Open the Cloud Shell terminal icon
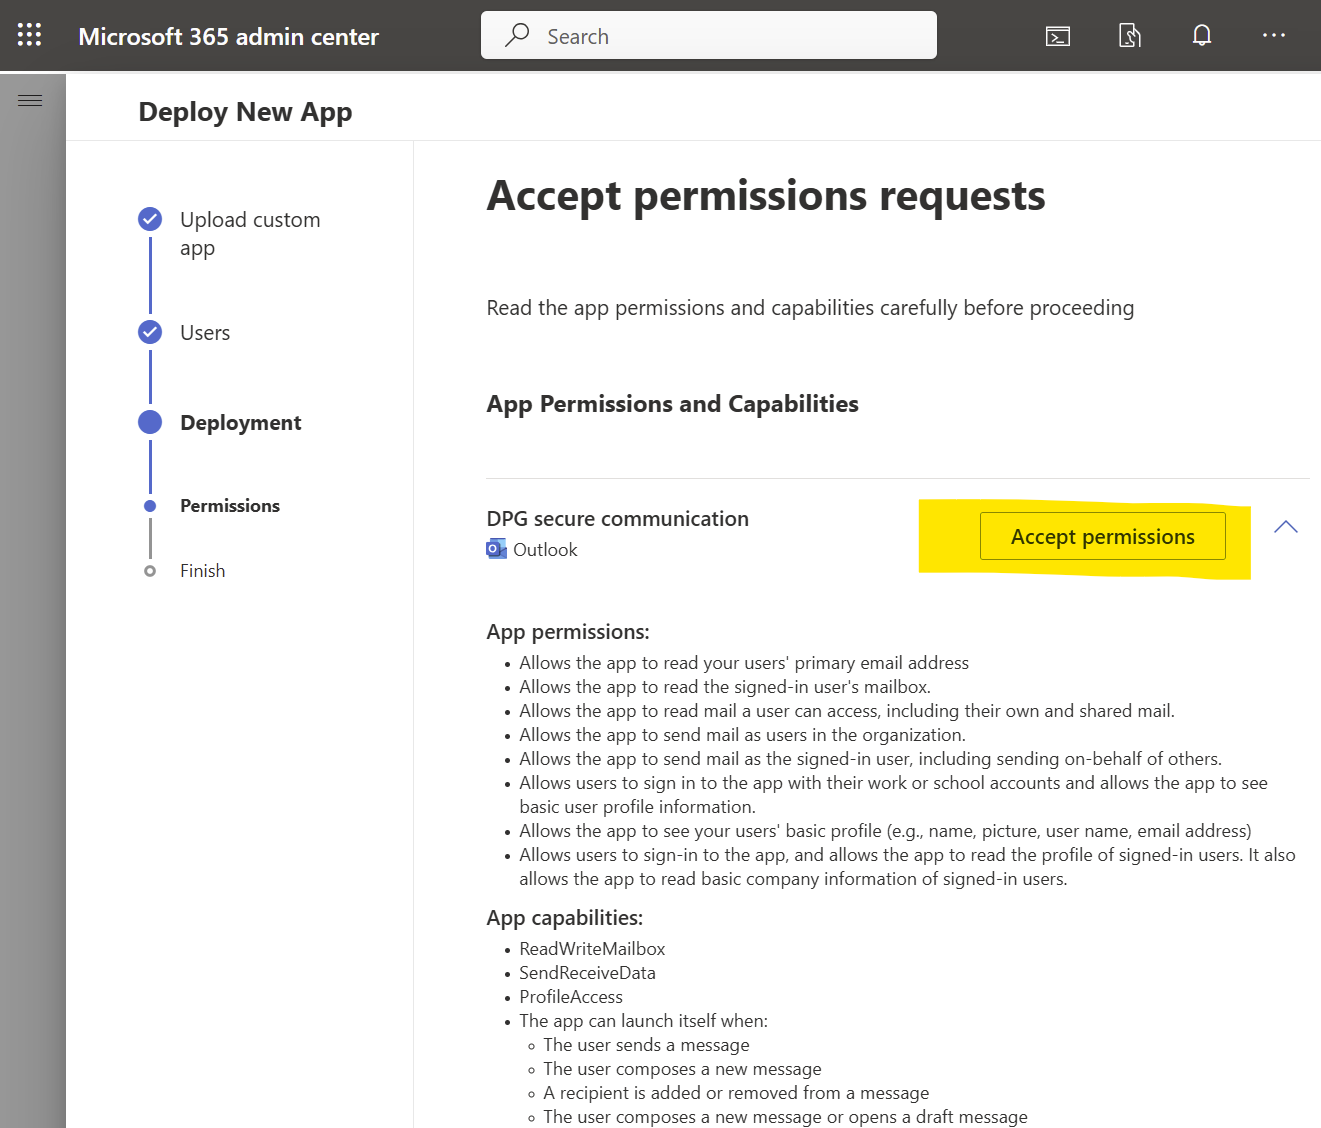Viewport: 1321px width, 1128px height. [x=1057, y=36]
